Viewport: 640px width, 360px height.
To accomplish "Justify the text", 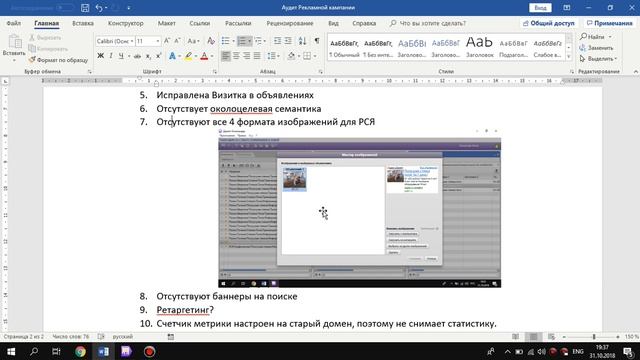I will coord(257,56).
